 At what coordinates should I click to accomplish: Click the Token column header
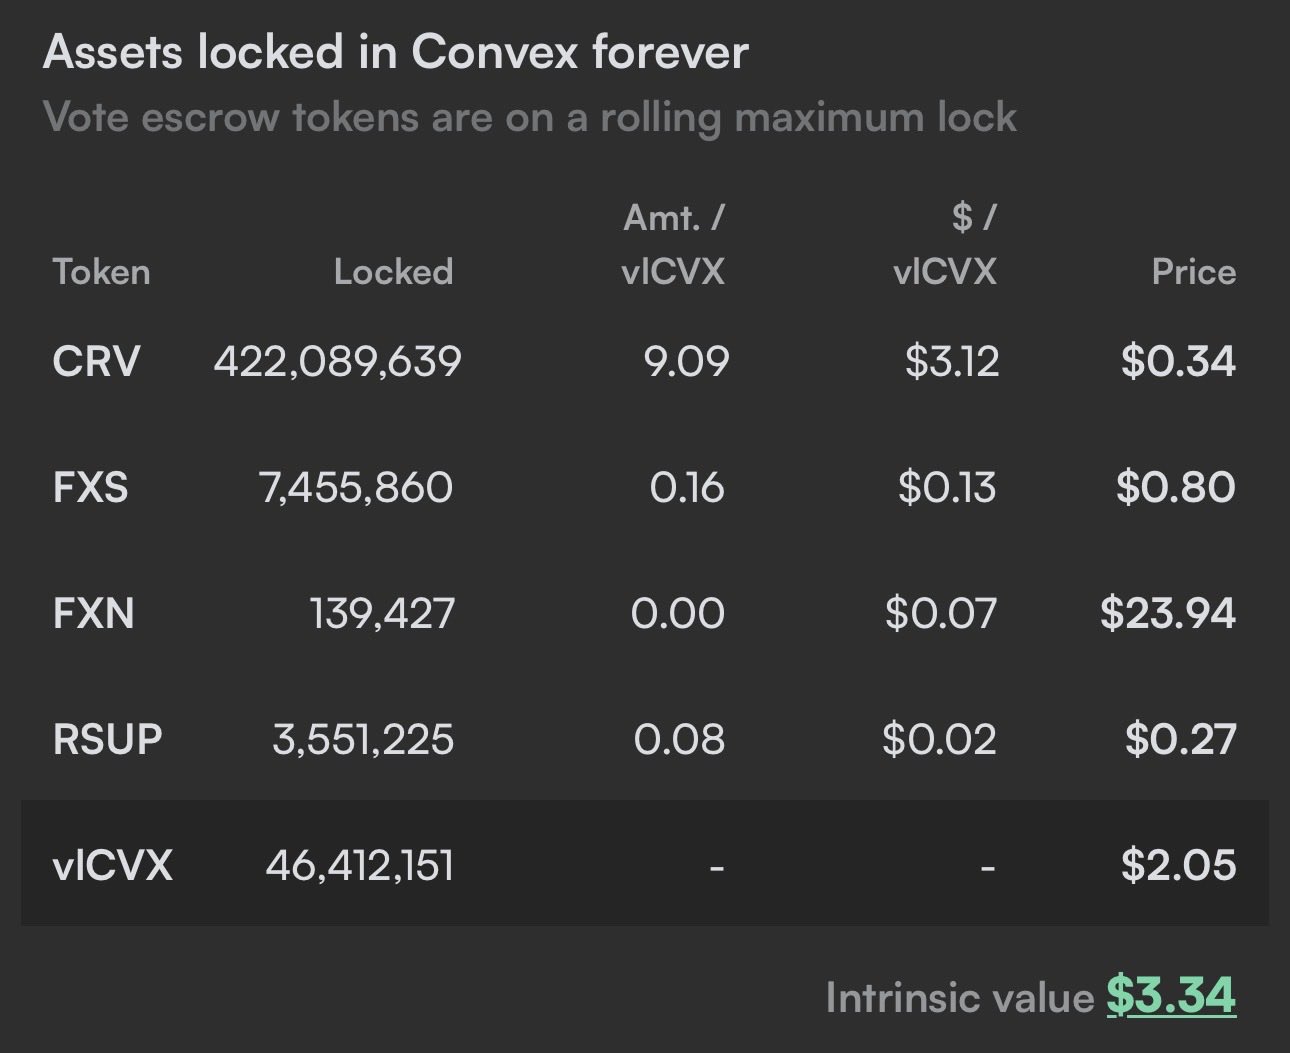point(101,272)
